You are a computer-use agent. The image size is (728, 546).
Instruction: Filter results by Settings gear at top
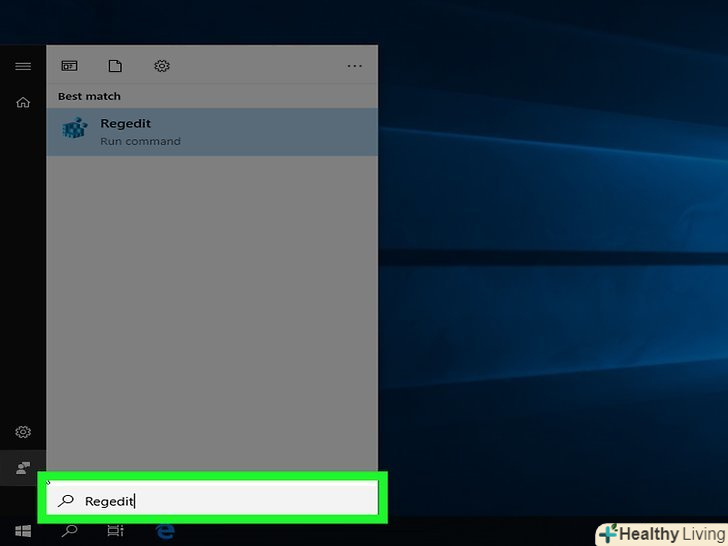tap(162, 66)
